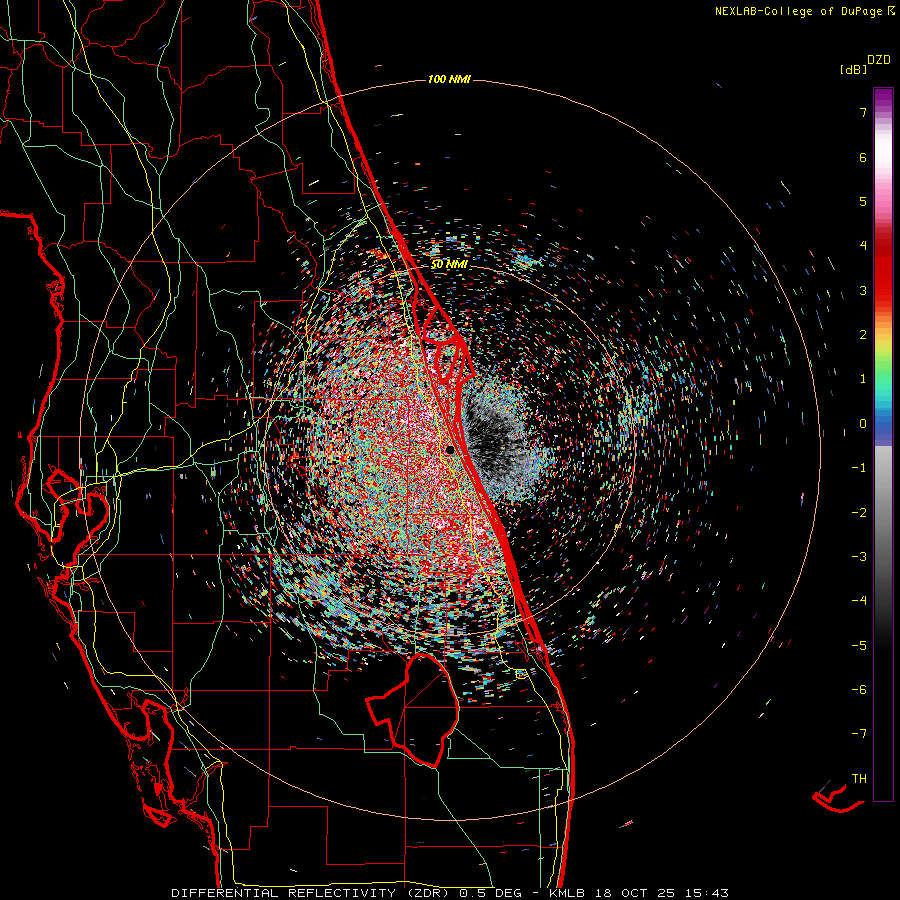This screenshot has height=900, width=900.
Task: Click the NEXLAB-College of DuPage label
Action: (804, 11)
